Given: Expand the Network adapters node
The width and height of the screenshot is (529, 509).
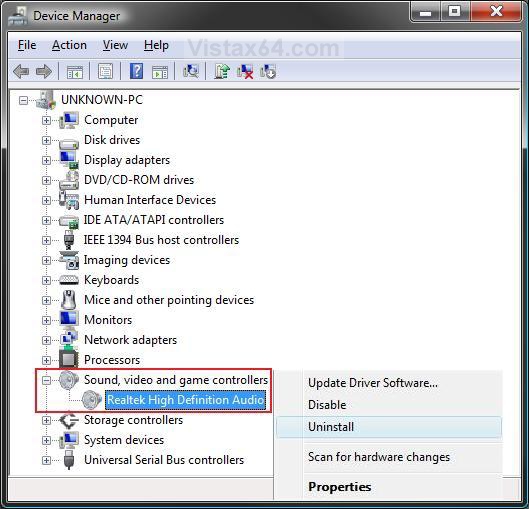Looking at the screenshot, I should (46, 340).
